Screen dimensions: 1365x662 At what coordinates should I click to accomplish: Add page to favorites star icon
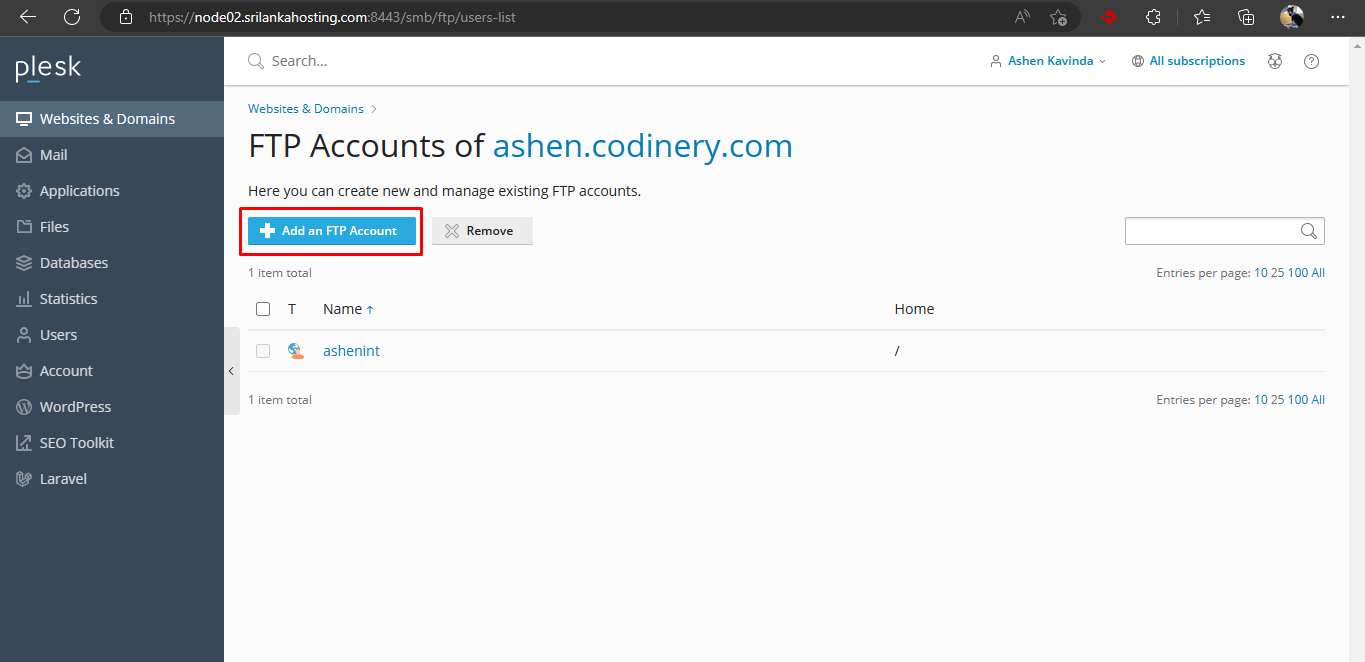point(1058,17)
